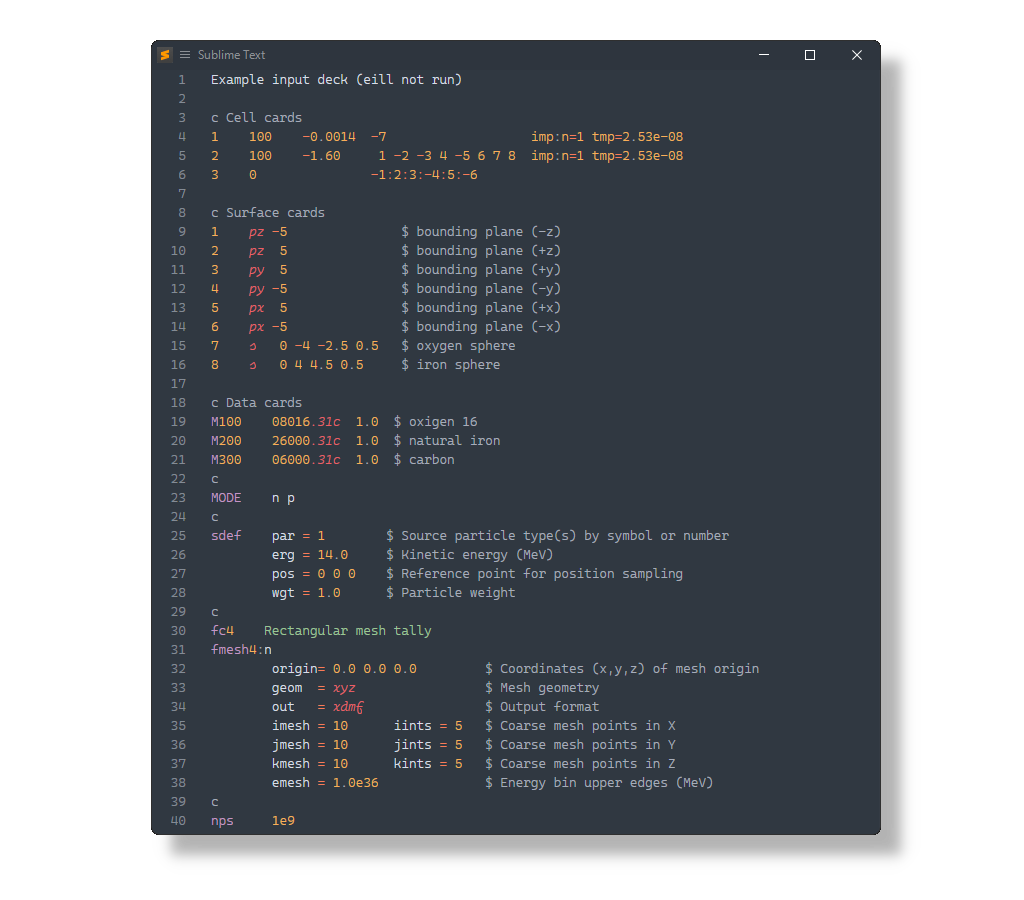Viewport: 1024px width, 900px height.
Task: Click the MODE keyword on line 23
Action: 226,498
